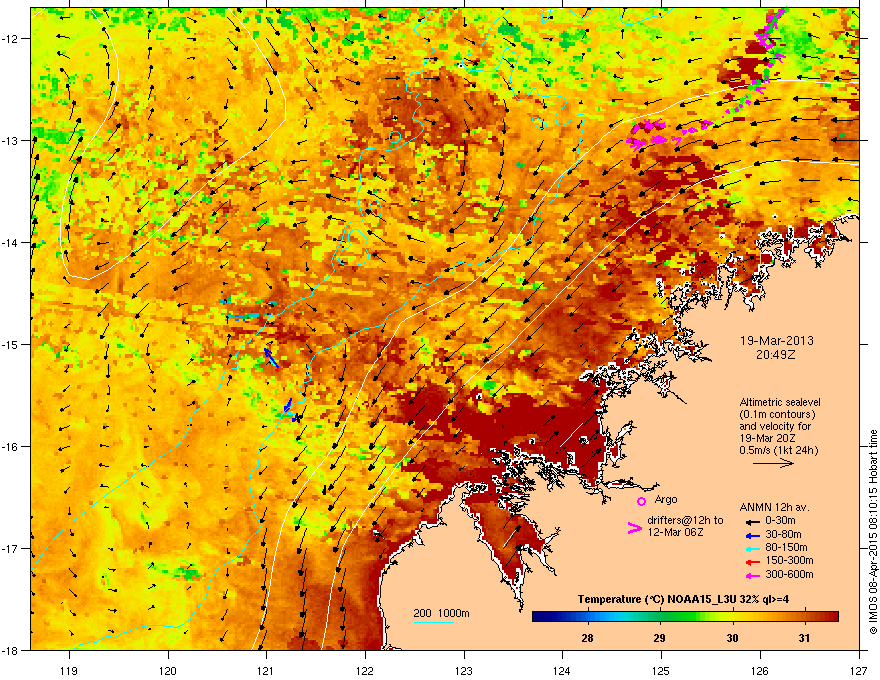Click the '19-Mar-2013' date label
880x680 pixels.
click(x=777, y=341)
